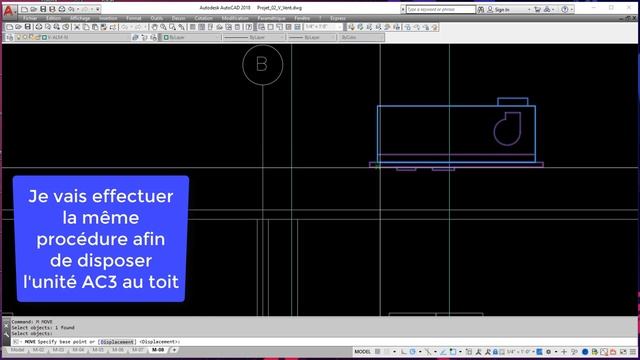Click the Zoom Previous tool
The image size is (640, 360).
[x=181, y=27]
